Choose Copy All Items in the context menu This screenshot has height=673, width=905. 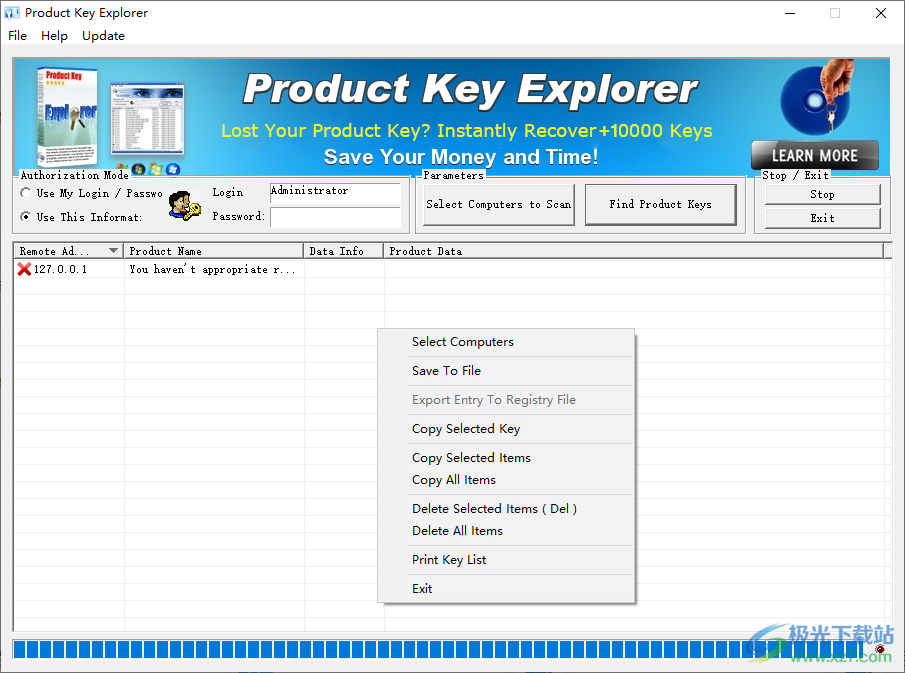point(506,480)
